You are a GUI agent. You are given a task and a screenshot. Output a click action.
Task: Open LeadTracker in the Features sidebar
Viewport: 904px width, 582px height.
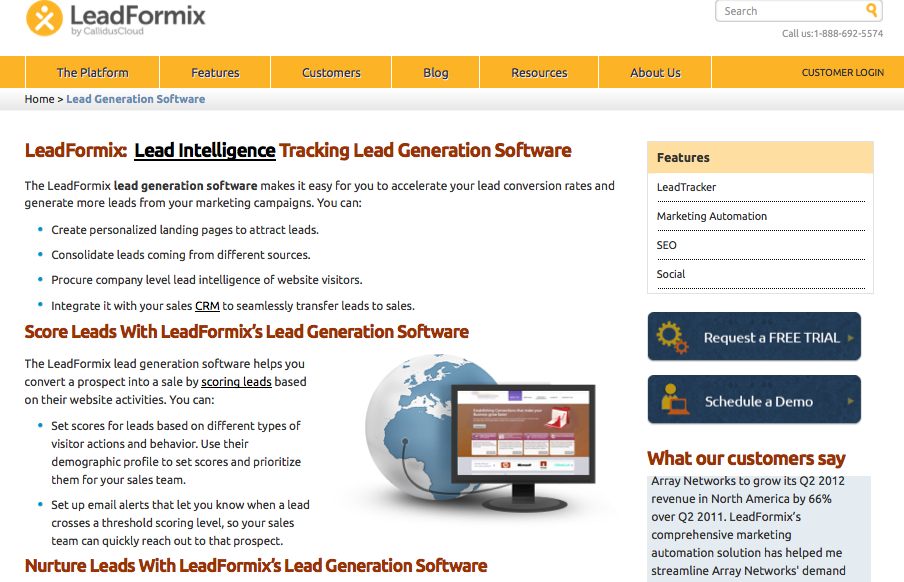point(686,187)
